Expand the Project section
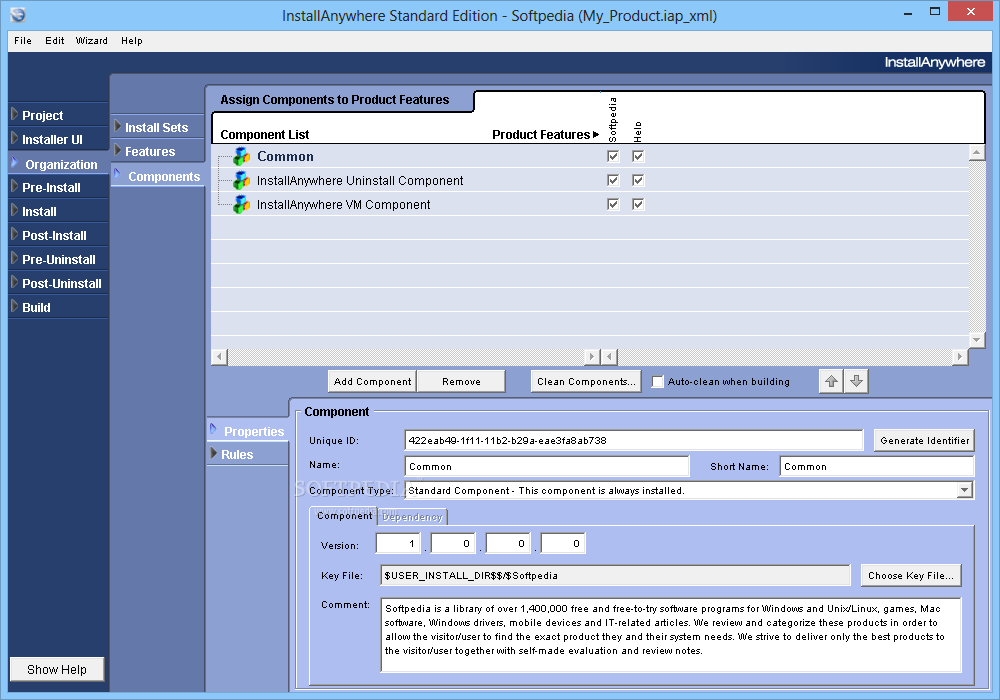Viewport: 1000px width, 700px height. pyautogui.click(x=58, y=115)
